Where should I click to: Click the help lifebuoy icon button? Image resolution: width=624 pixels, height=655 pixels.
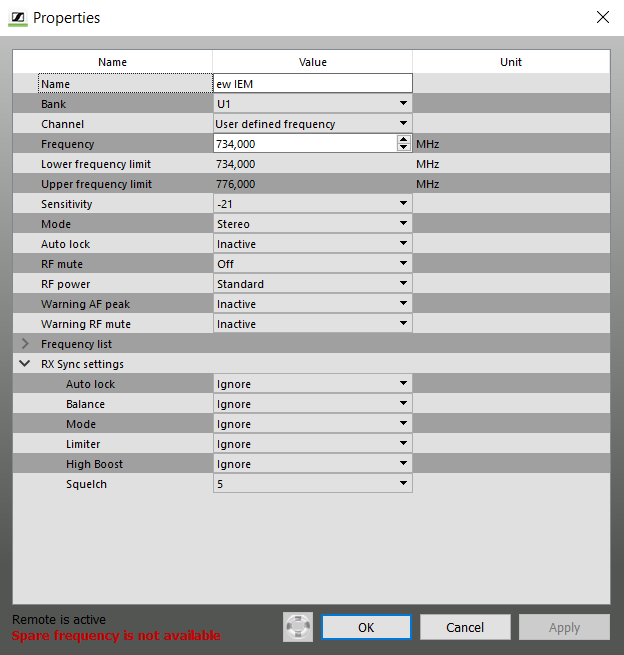coord(298,627)
